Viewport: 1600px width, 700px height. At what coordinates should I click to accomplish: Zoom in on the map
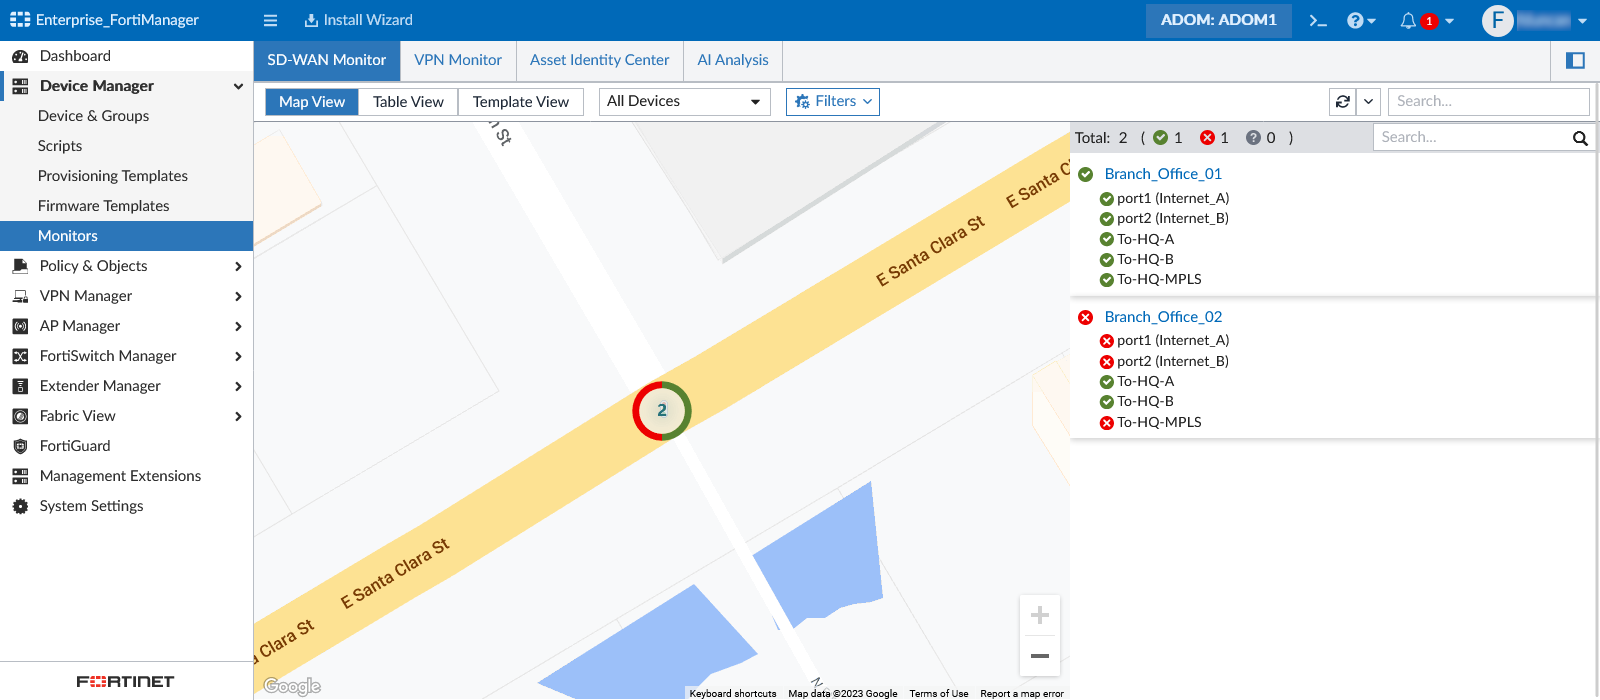1040,616
